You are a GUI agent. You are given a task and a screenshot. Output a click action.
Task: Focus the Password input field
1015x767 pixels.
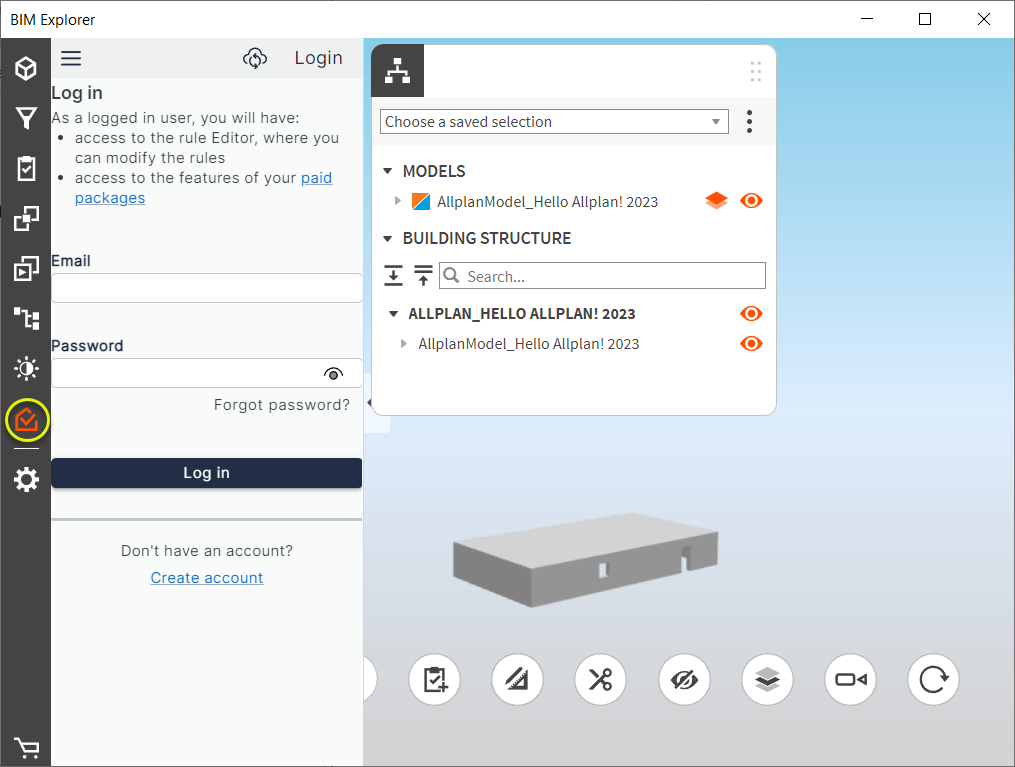pos(206,373)
